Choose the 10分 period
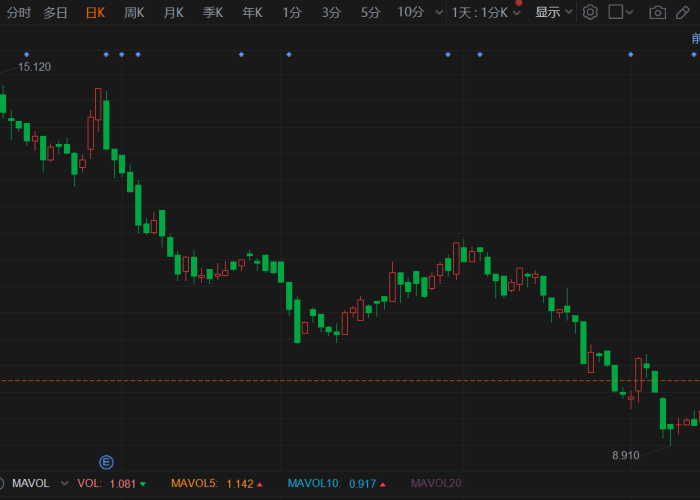This screenshot has height=500, width=700. [x=411, y=12]
